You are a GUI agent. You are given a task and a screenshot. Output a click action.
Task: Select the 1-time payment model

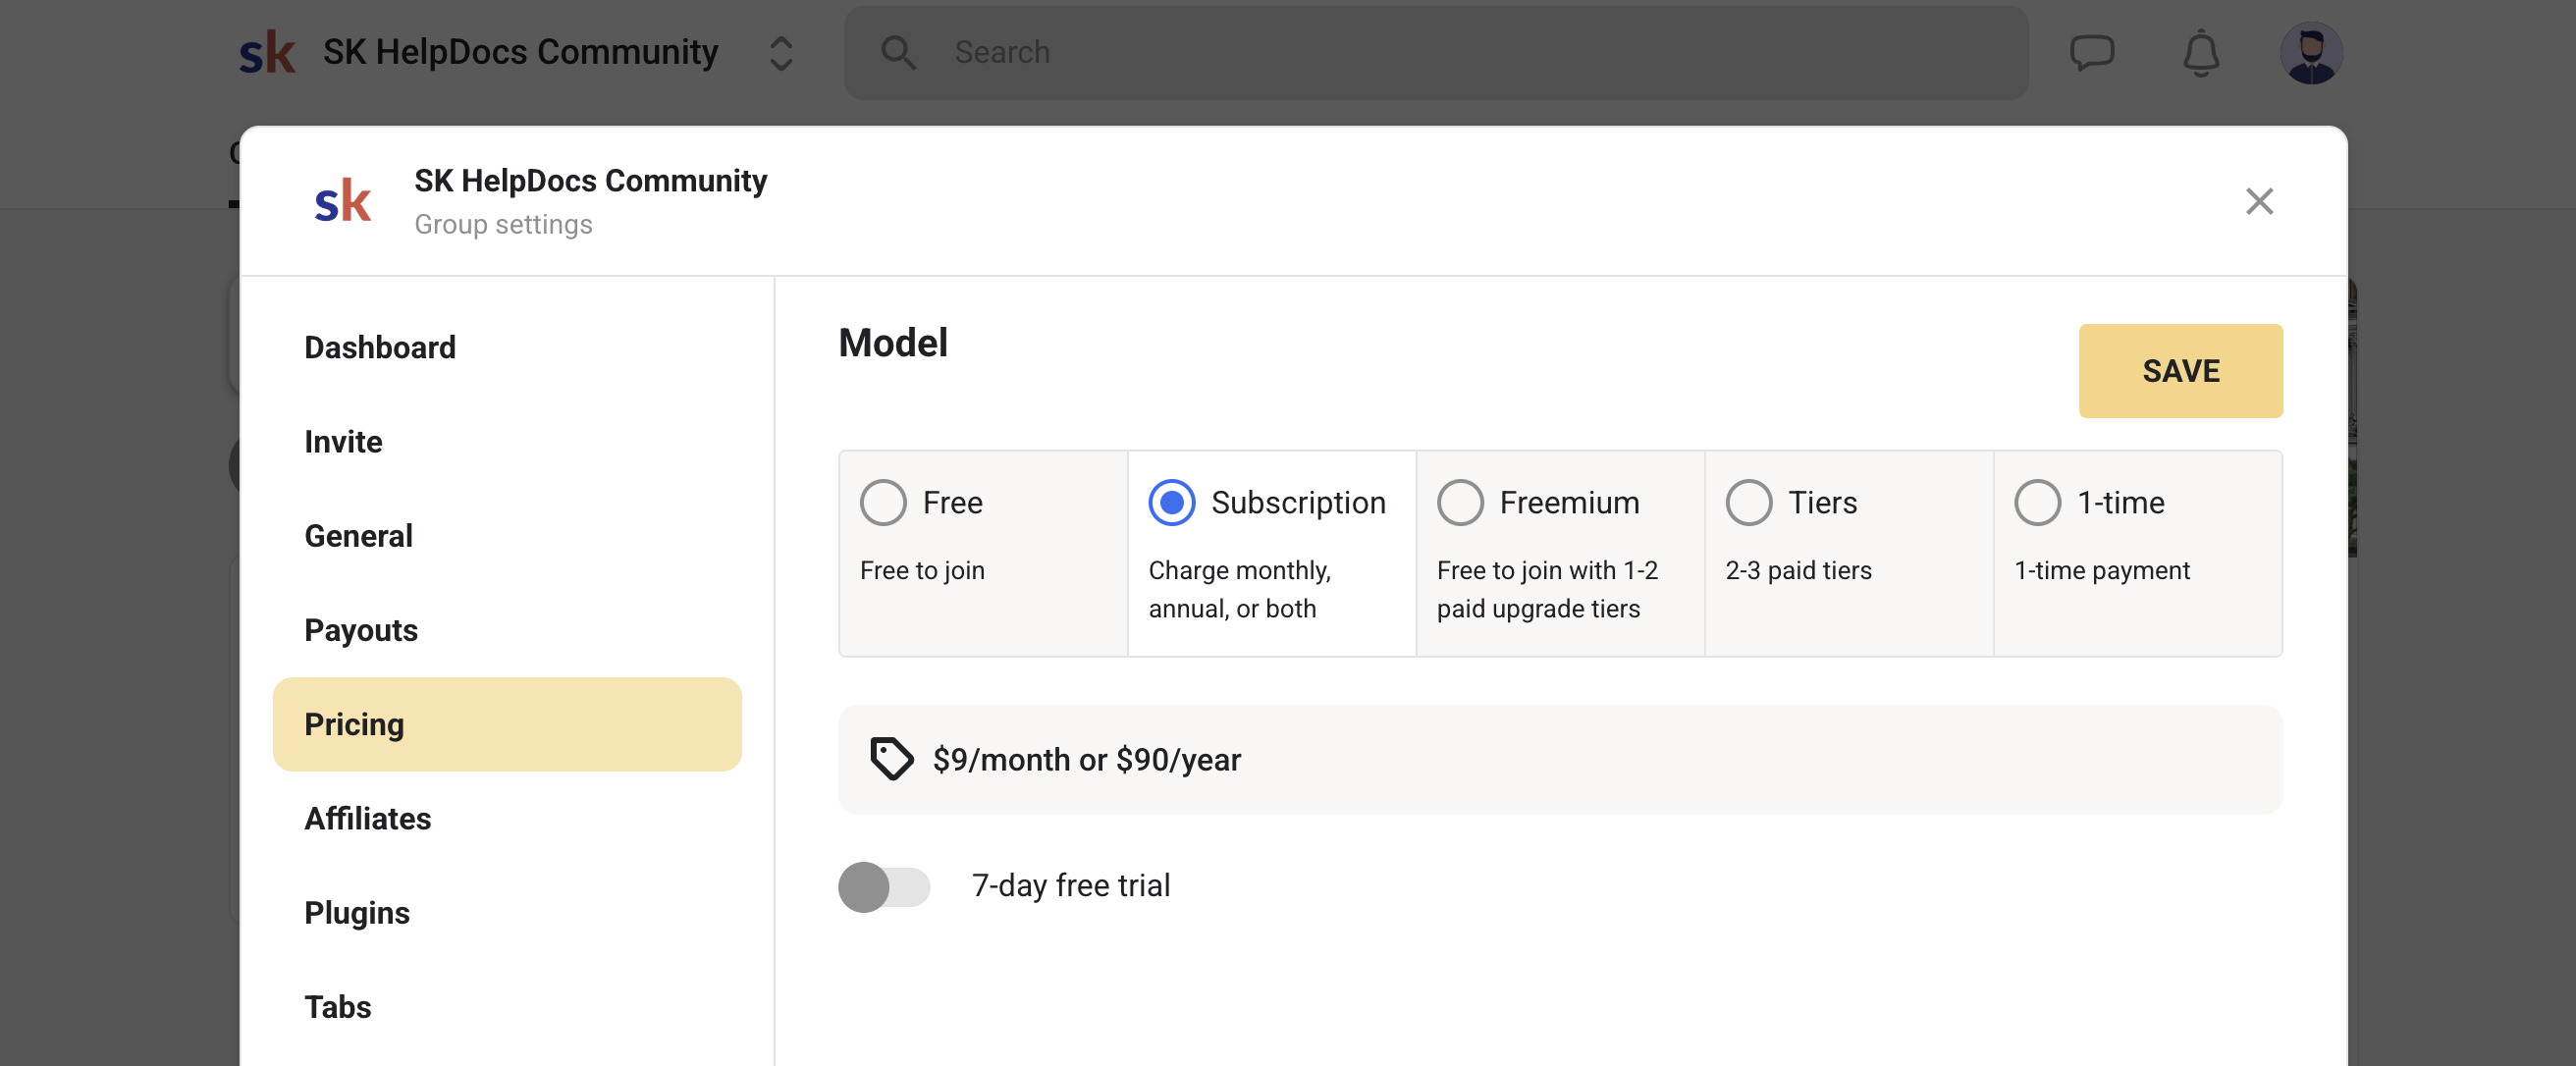tap(2037, 502)
